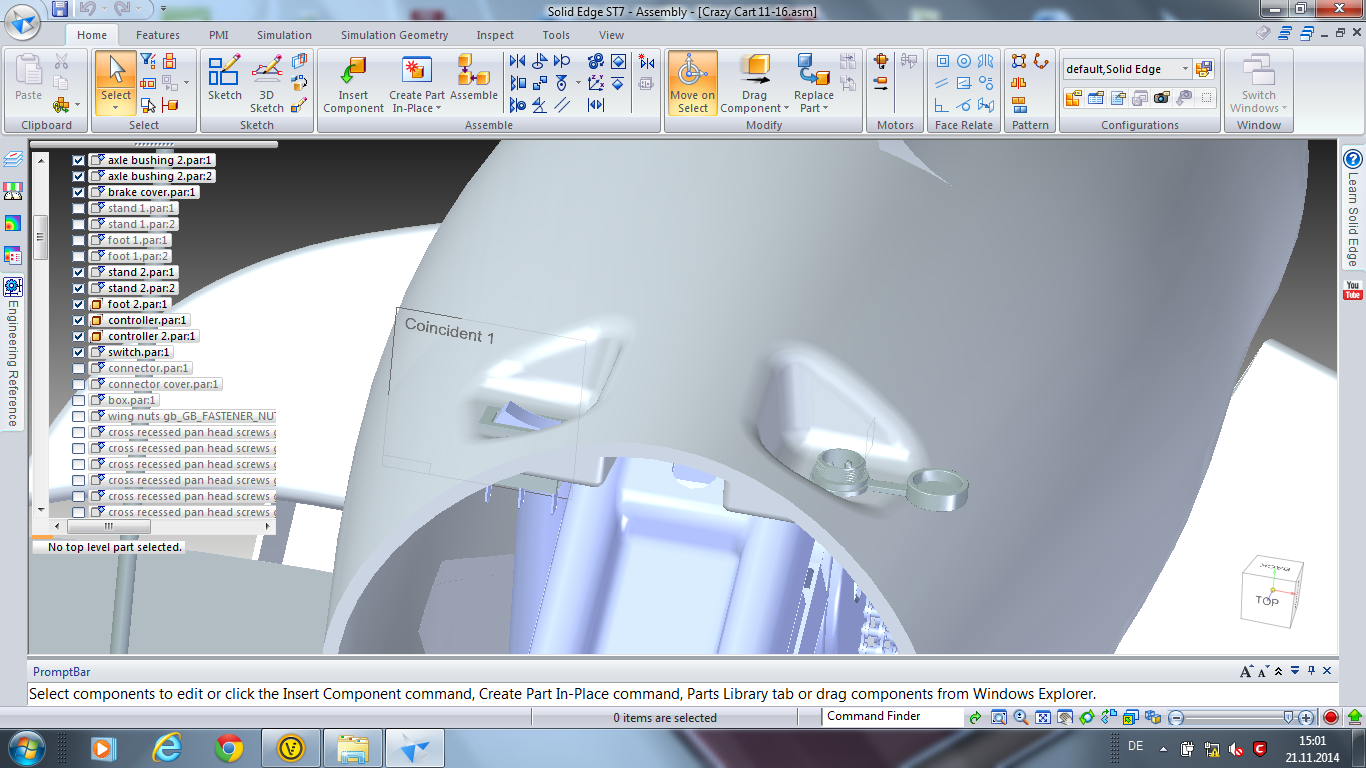Click the Select arrow tool
Screen dimensions: 1366x768
[x=116, y=70]
